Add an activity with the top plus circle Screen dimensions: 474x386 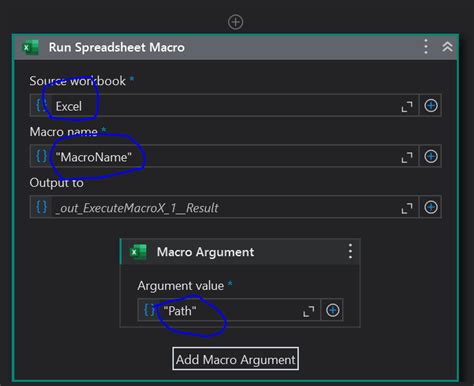tap(235, 22)
